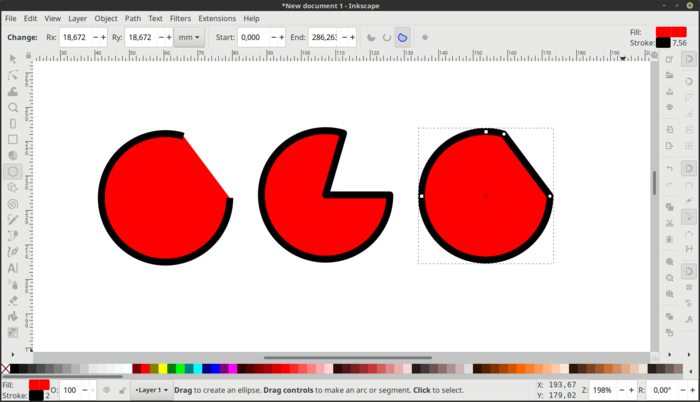Select the Gradient tool
Viewport: 700px width, 402px height.
(12, 333)
